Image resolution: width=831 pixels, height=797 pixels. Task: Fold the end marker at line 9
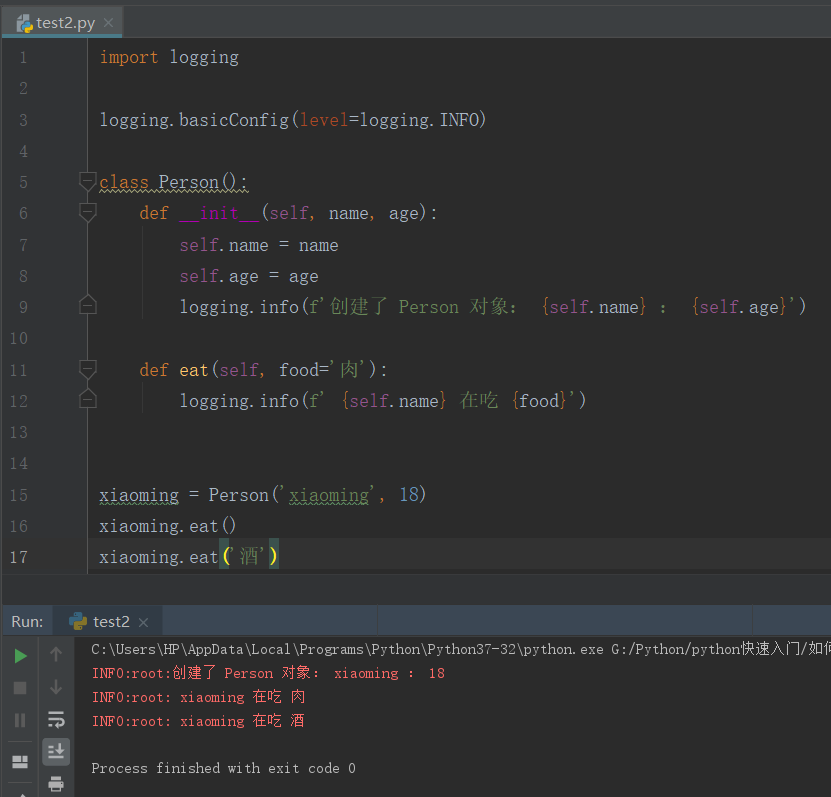point(87,305)
